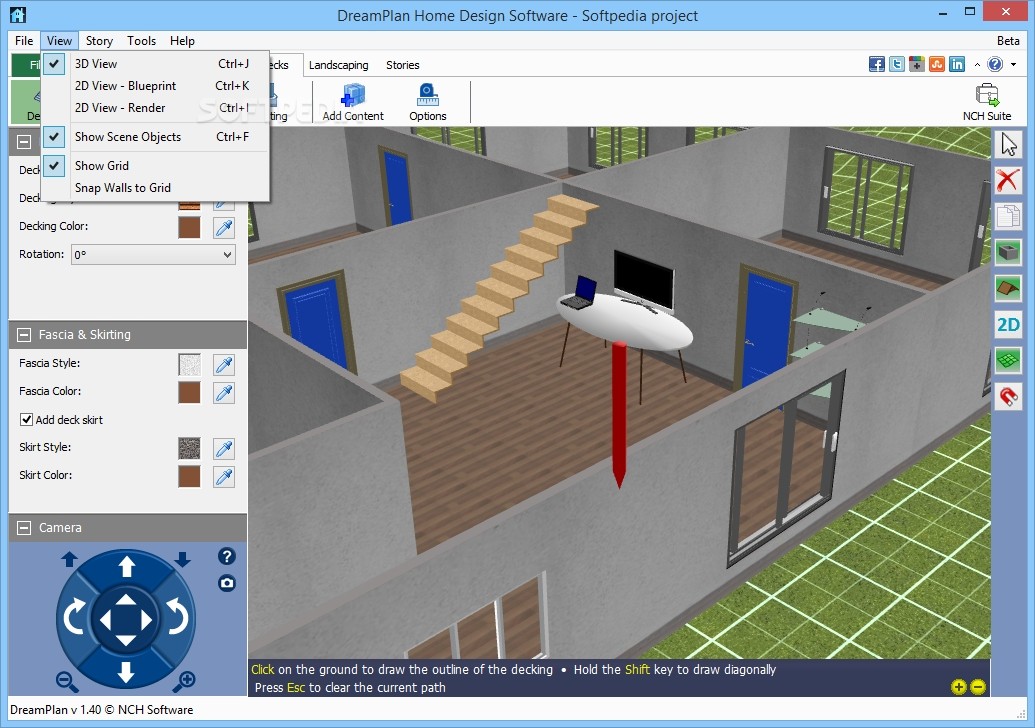1035x728 pixels.
Task: Collapse the Fascia & Skirting section
Action: pyautogui.click(x=24, y=335)
